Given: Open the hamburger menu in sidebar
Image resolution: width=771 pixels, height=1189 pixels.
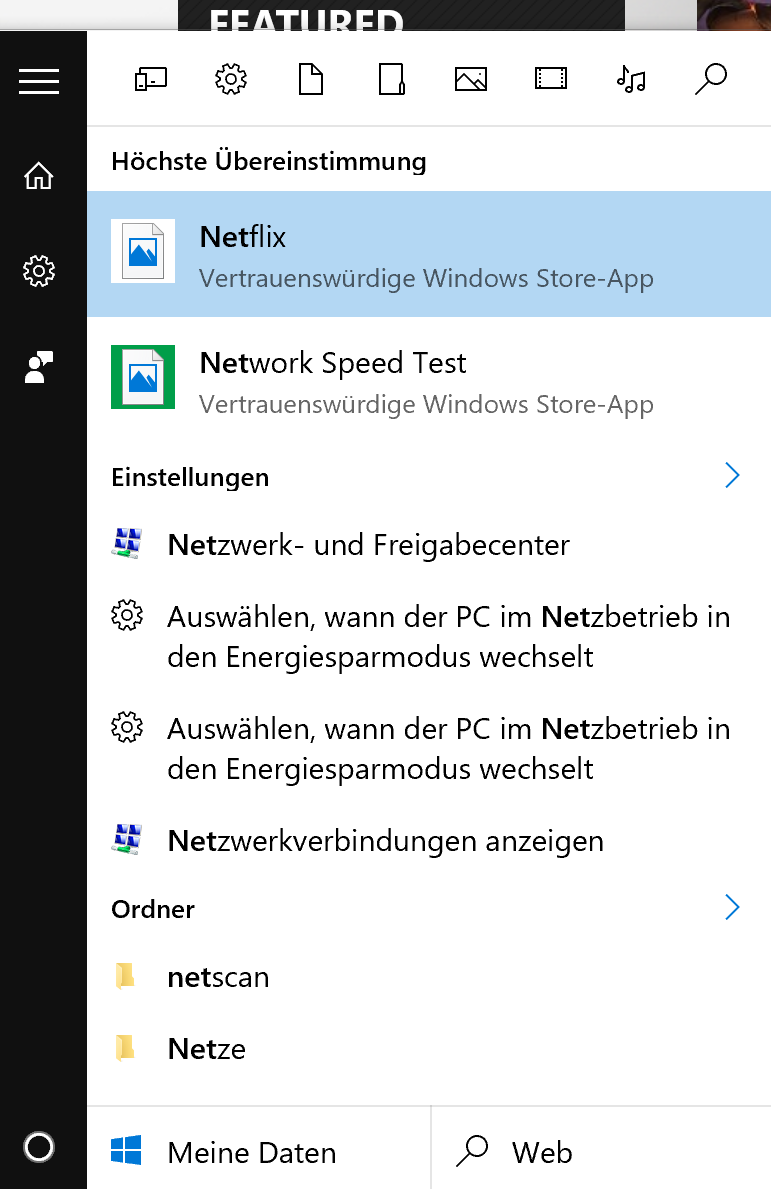Looking at the screenshot, I should click(x=39, y=81).
